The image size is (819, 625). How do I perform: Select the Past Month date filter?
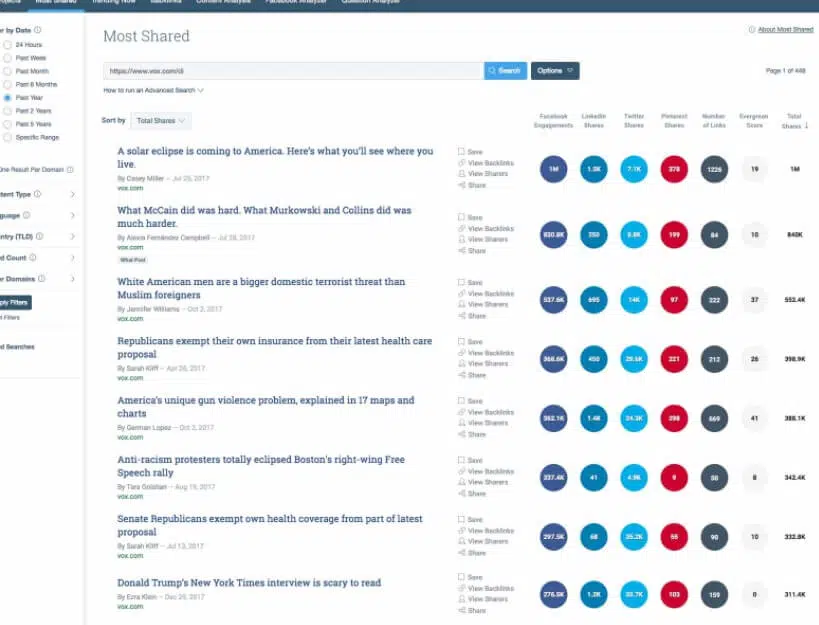8,72
